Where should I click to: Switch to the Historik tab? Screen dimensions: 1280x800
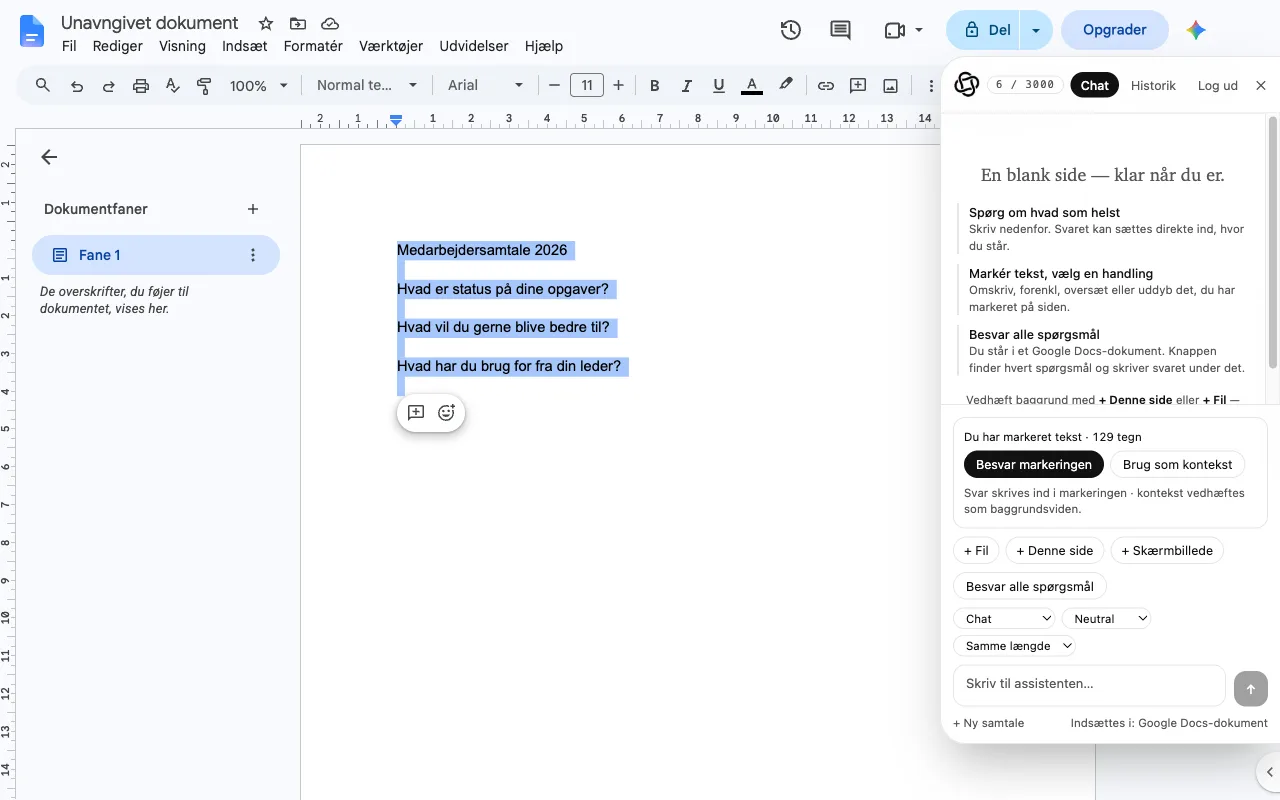point(1153,86)
